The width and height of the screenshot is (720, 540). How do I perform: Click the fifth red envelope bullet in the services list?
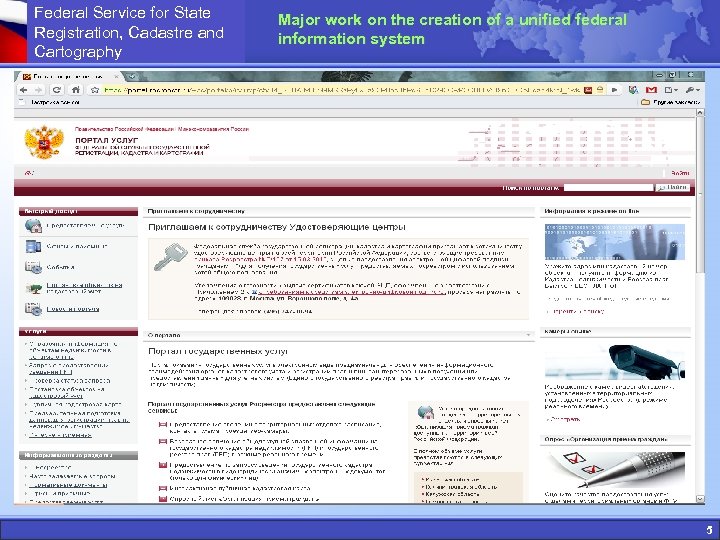click(163, 499)
